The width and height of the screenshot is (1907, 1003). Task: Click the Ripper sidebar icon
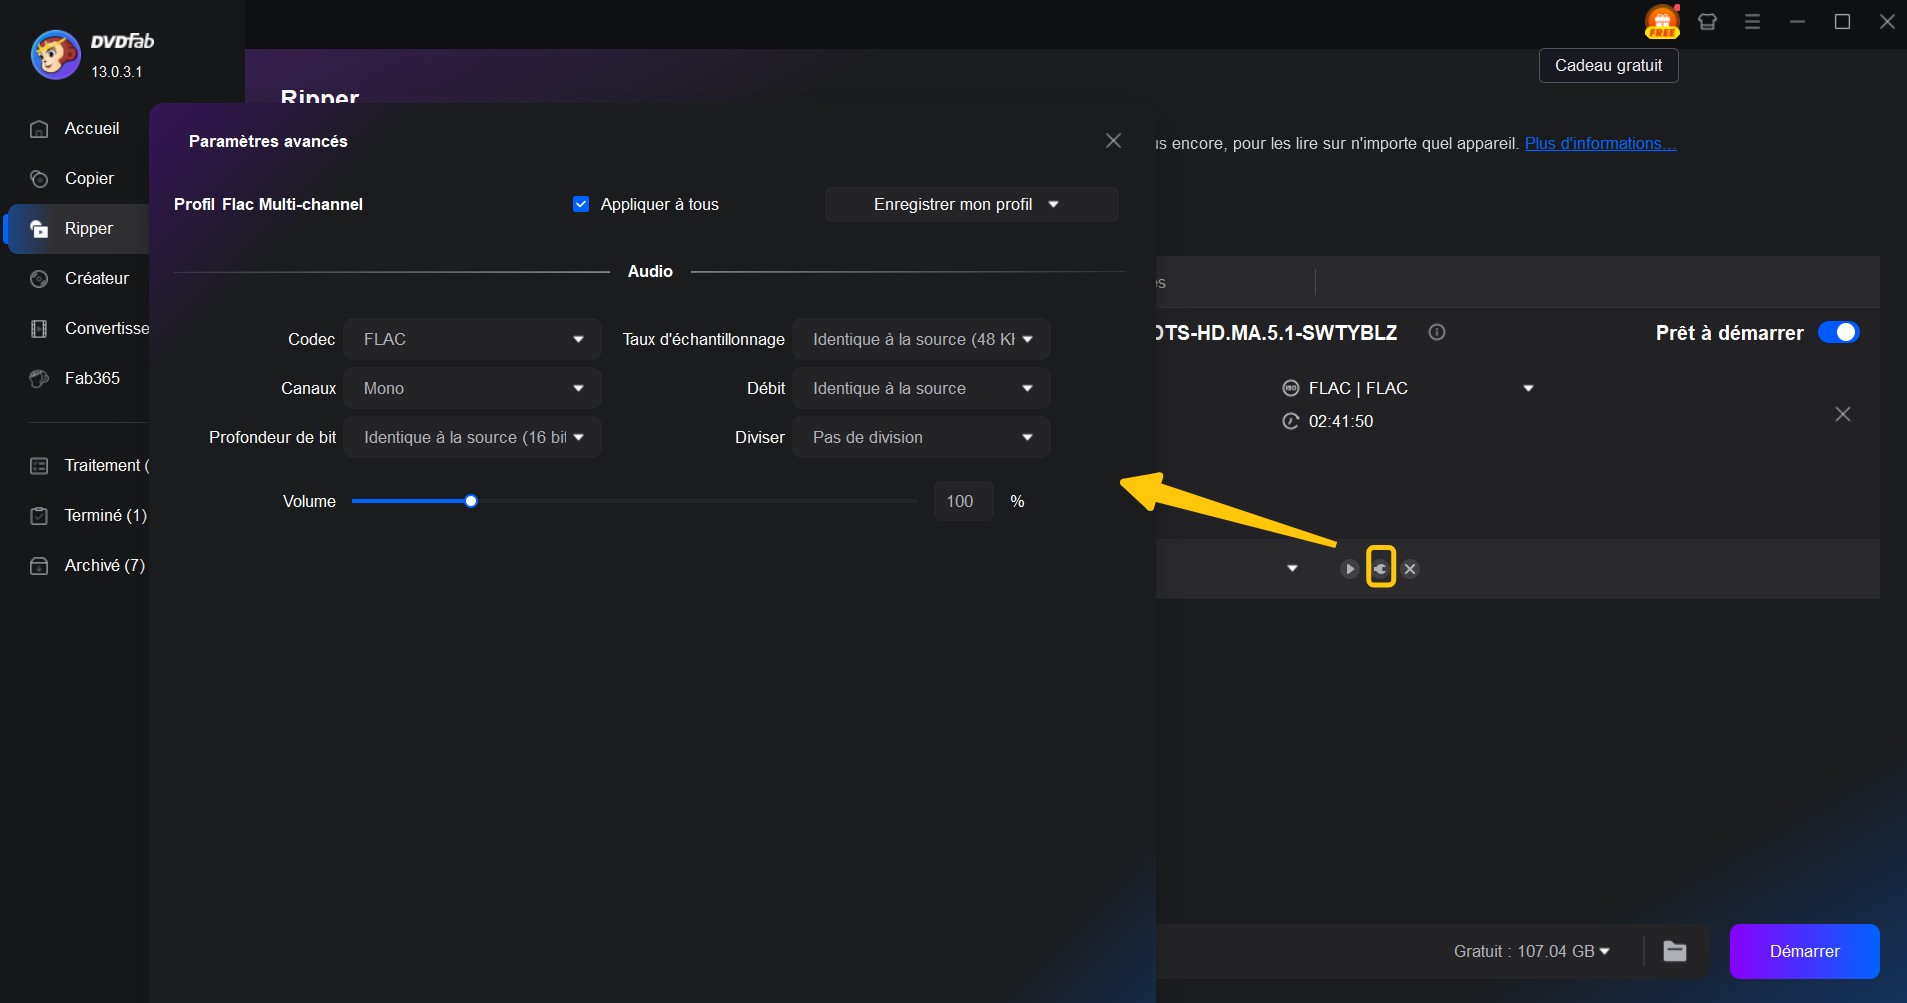tap(39, 229)
